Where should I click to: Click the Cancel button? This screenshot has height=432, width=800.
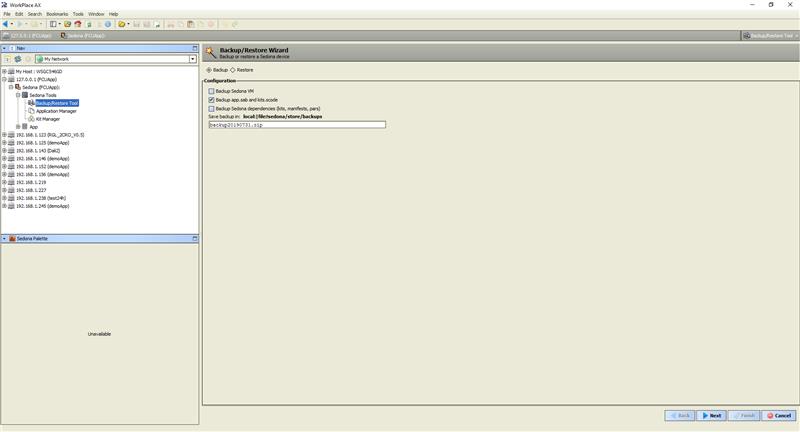(778, 415)
